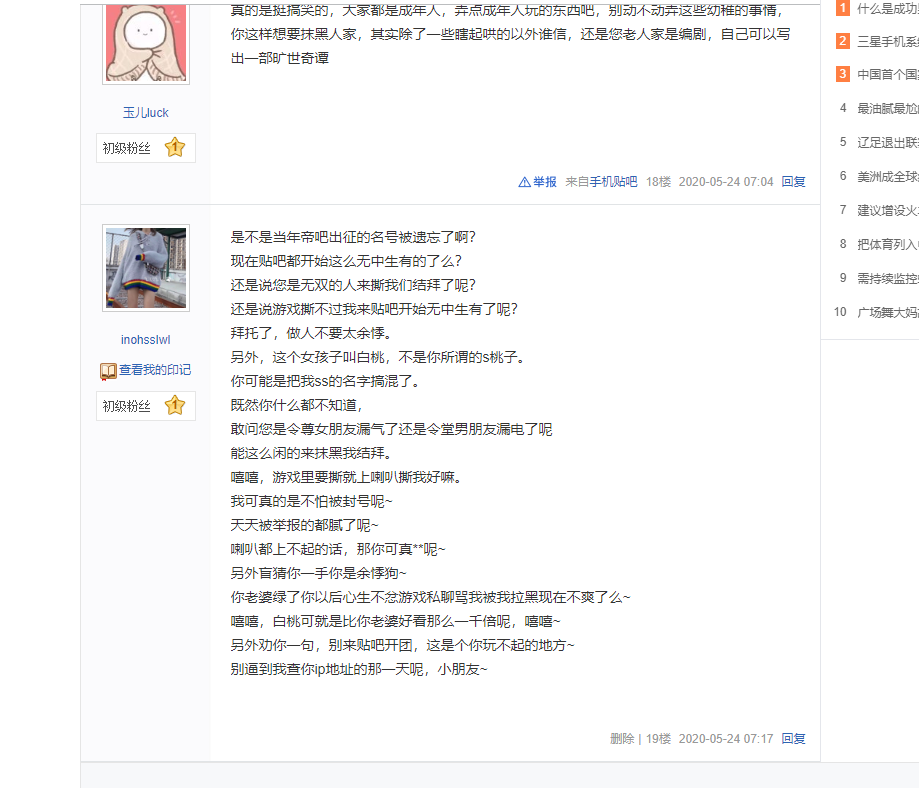Click the 举报 warning triangle icon
919x788 pixels.
tap(525, 182)
